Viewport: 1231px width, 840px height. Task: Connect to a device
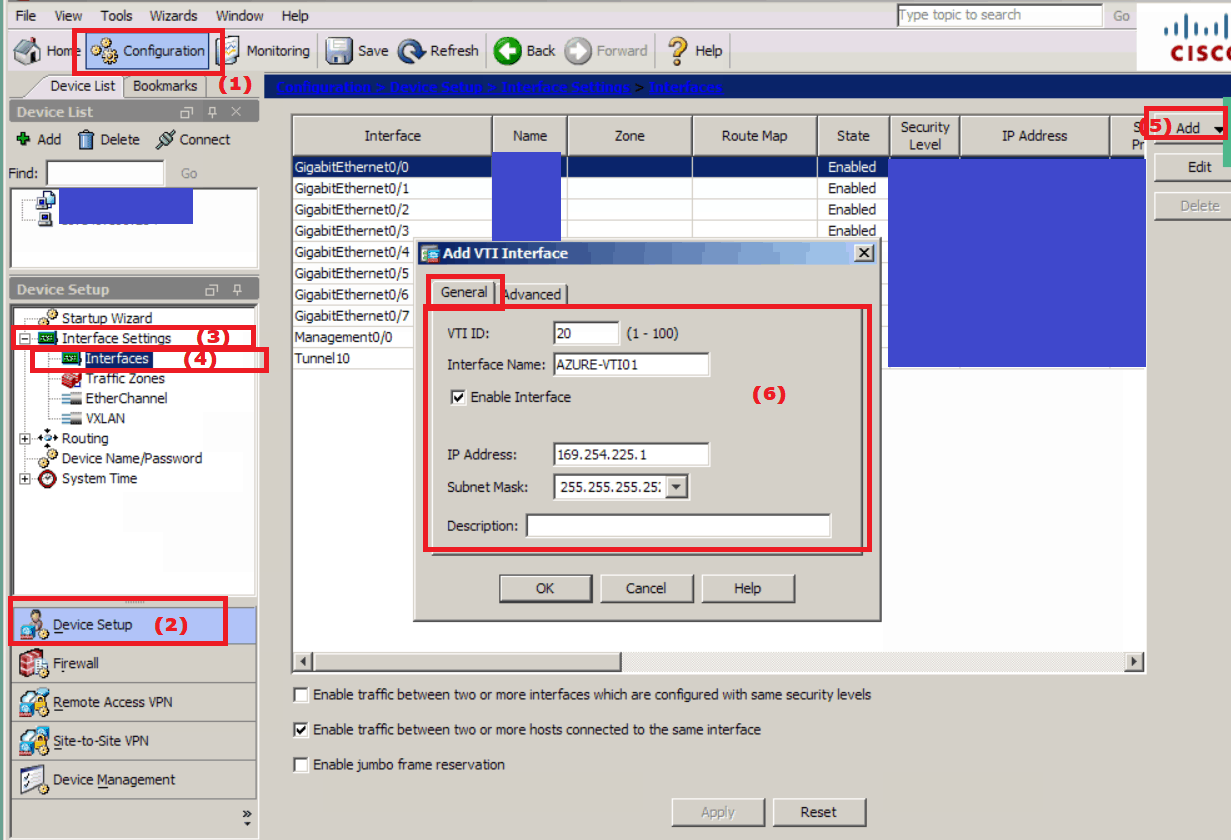pyautogui.click(x=193, y=140)
